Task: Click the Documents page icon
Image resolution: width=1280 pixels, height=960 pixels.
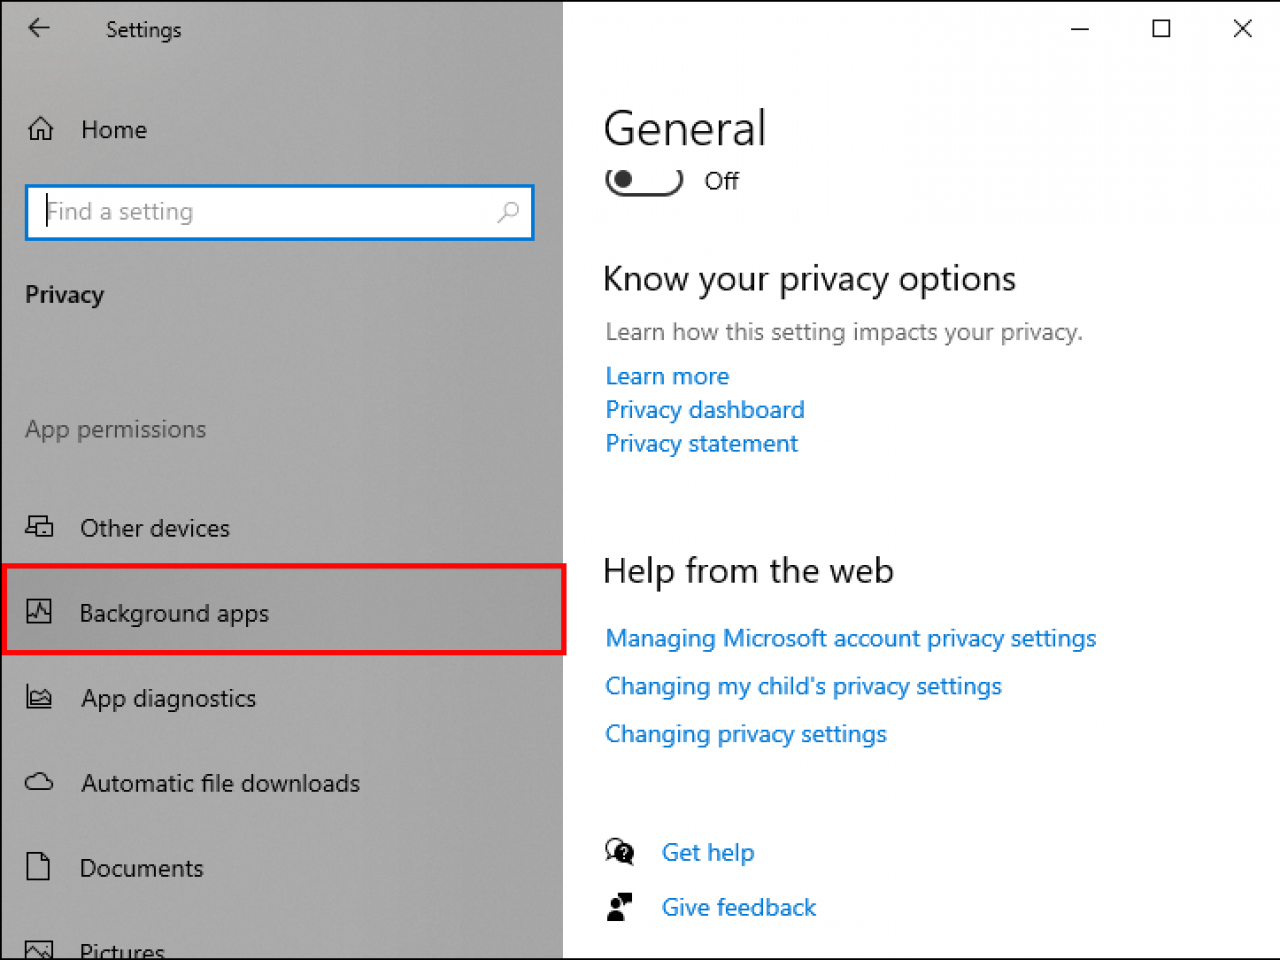Action: click(39, 866)
